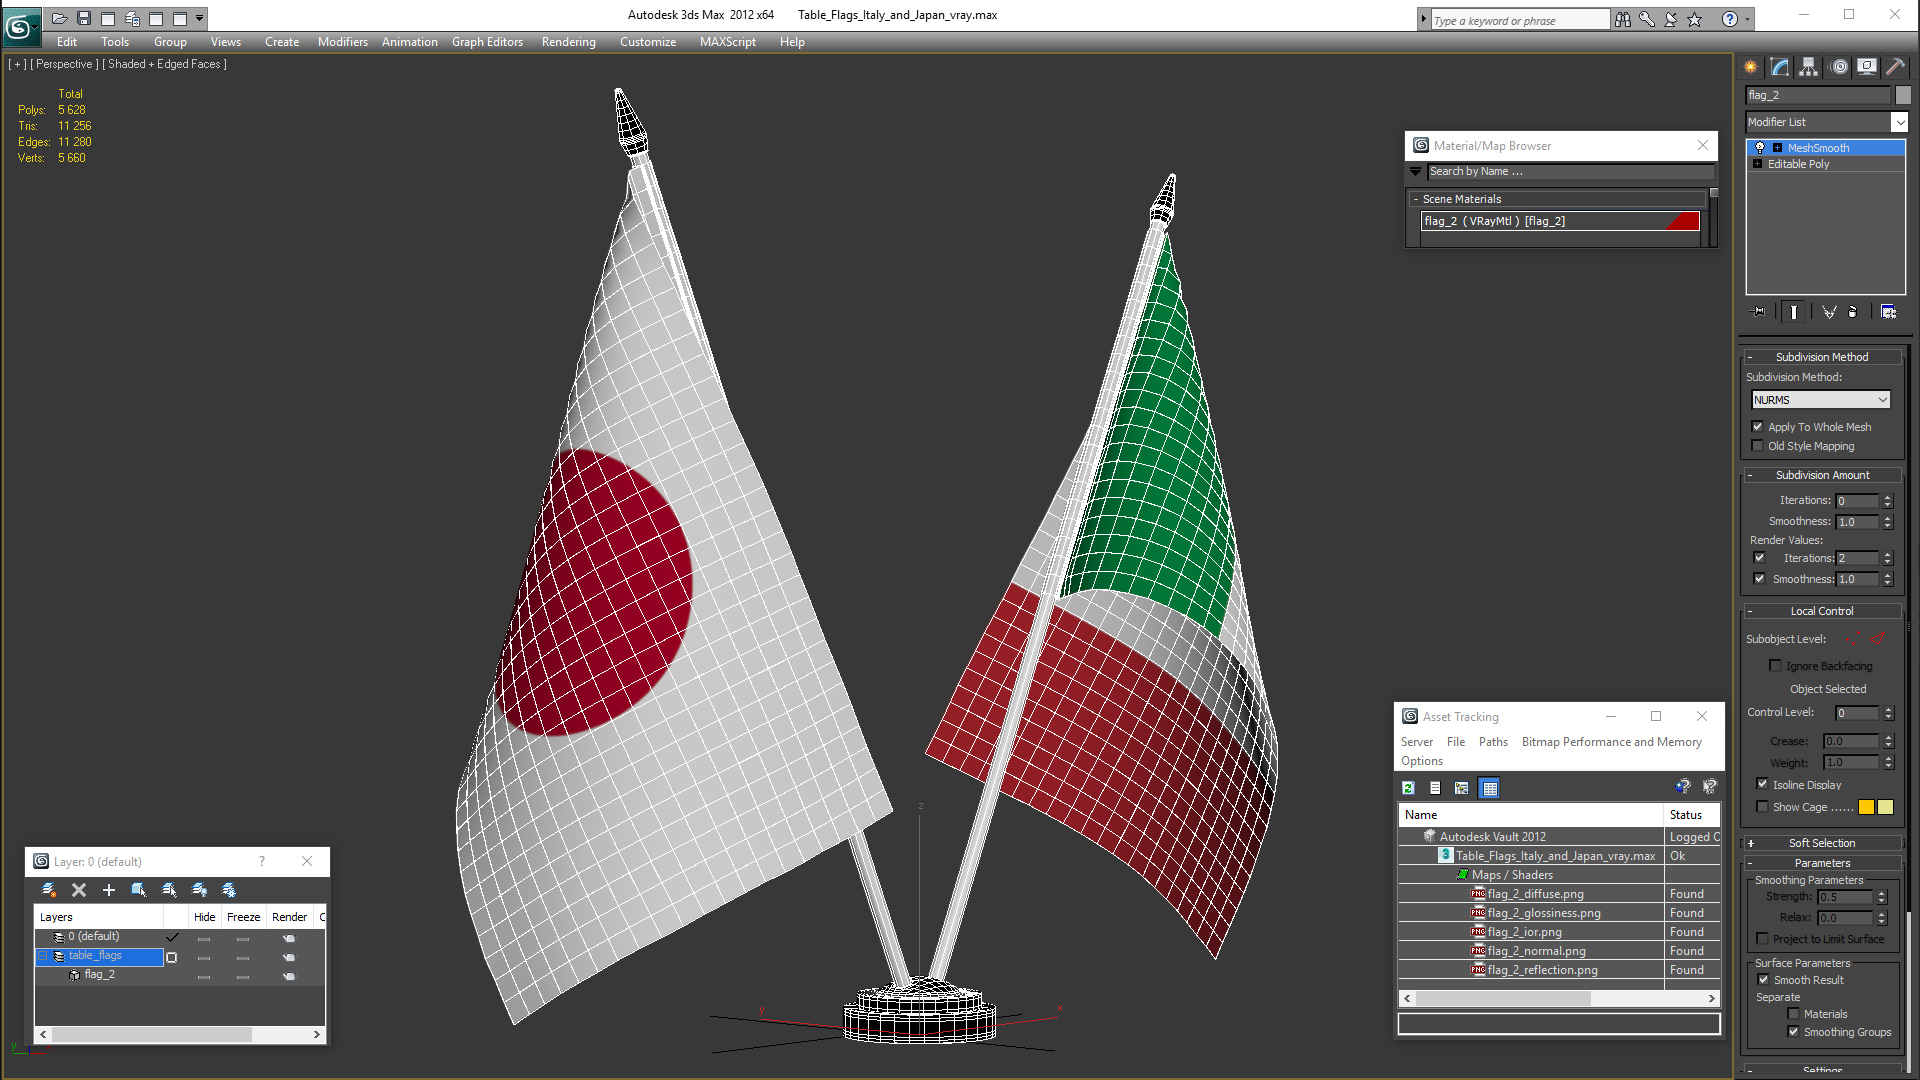
Task: Refresh the Asset Tracking list
Action: [1408, 788]
